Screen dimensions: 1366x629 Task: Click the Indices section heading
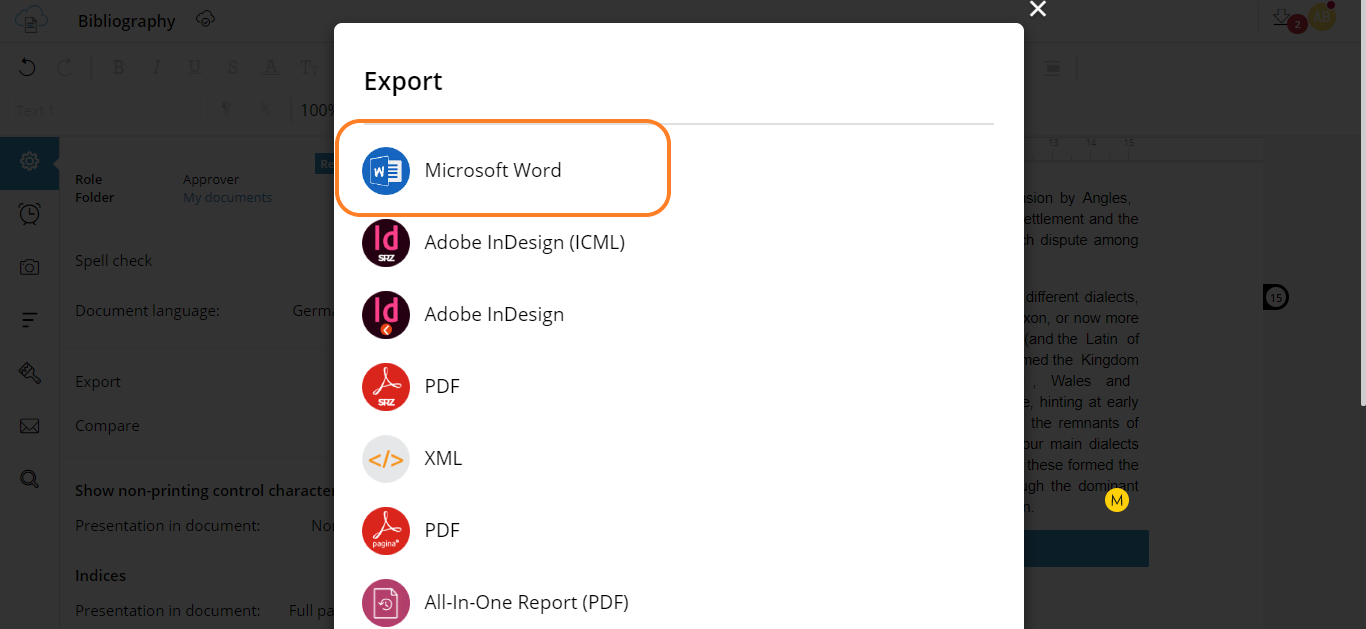pyautogui.click(x=100, y=576)
